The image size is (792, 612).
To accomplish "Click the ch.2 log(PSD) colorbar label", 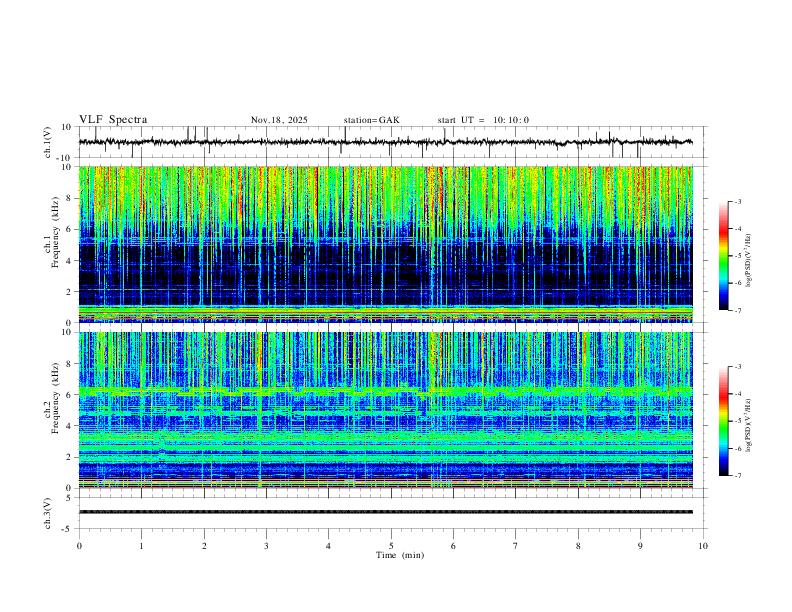I will [749, 426].
